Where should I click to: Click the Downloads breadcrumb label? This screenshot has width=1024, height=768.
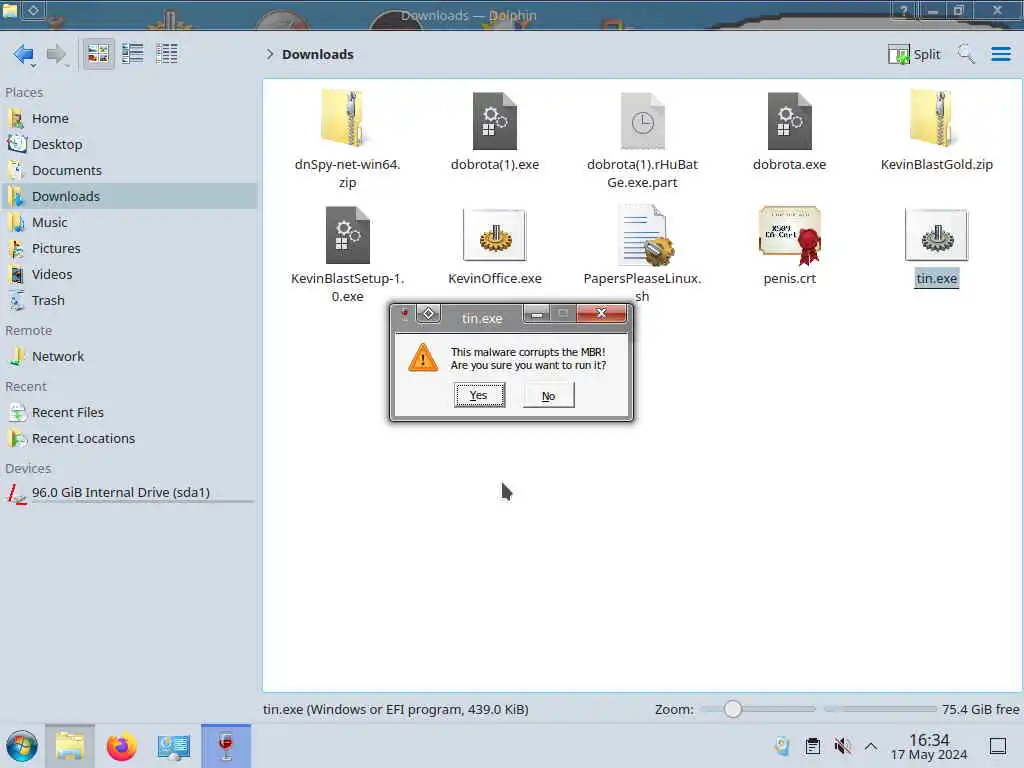pyautogui.click(x=318, y=54)
